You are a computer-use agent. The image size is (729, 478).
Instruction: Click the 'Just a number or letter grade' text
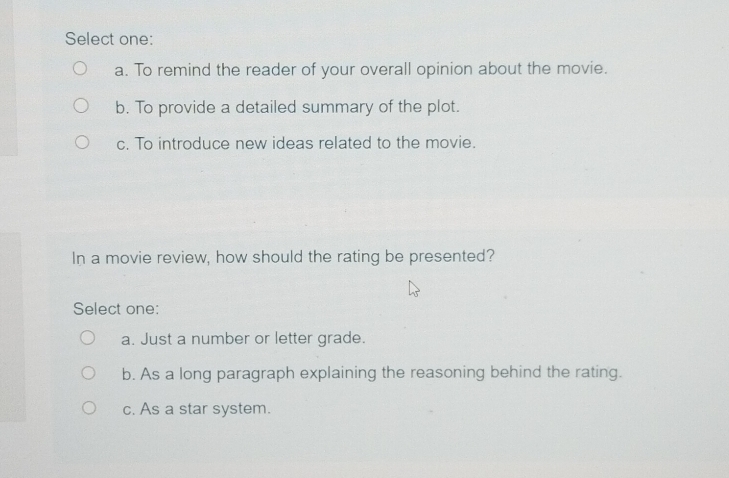pyautogui.click(x=244, y=339)
